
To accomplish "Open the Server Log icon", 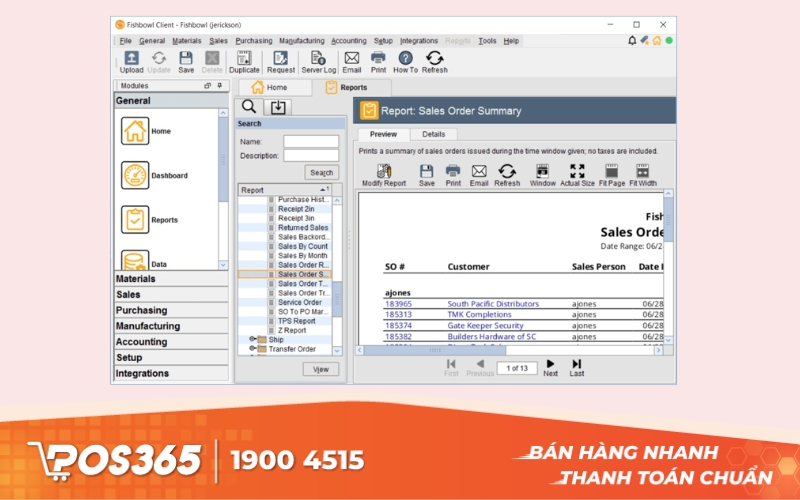I will tap(318, 58).
